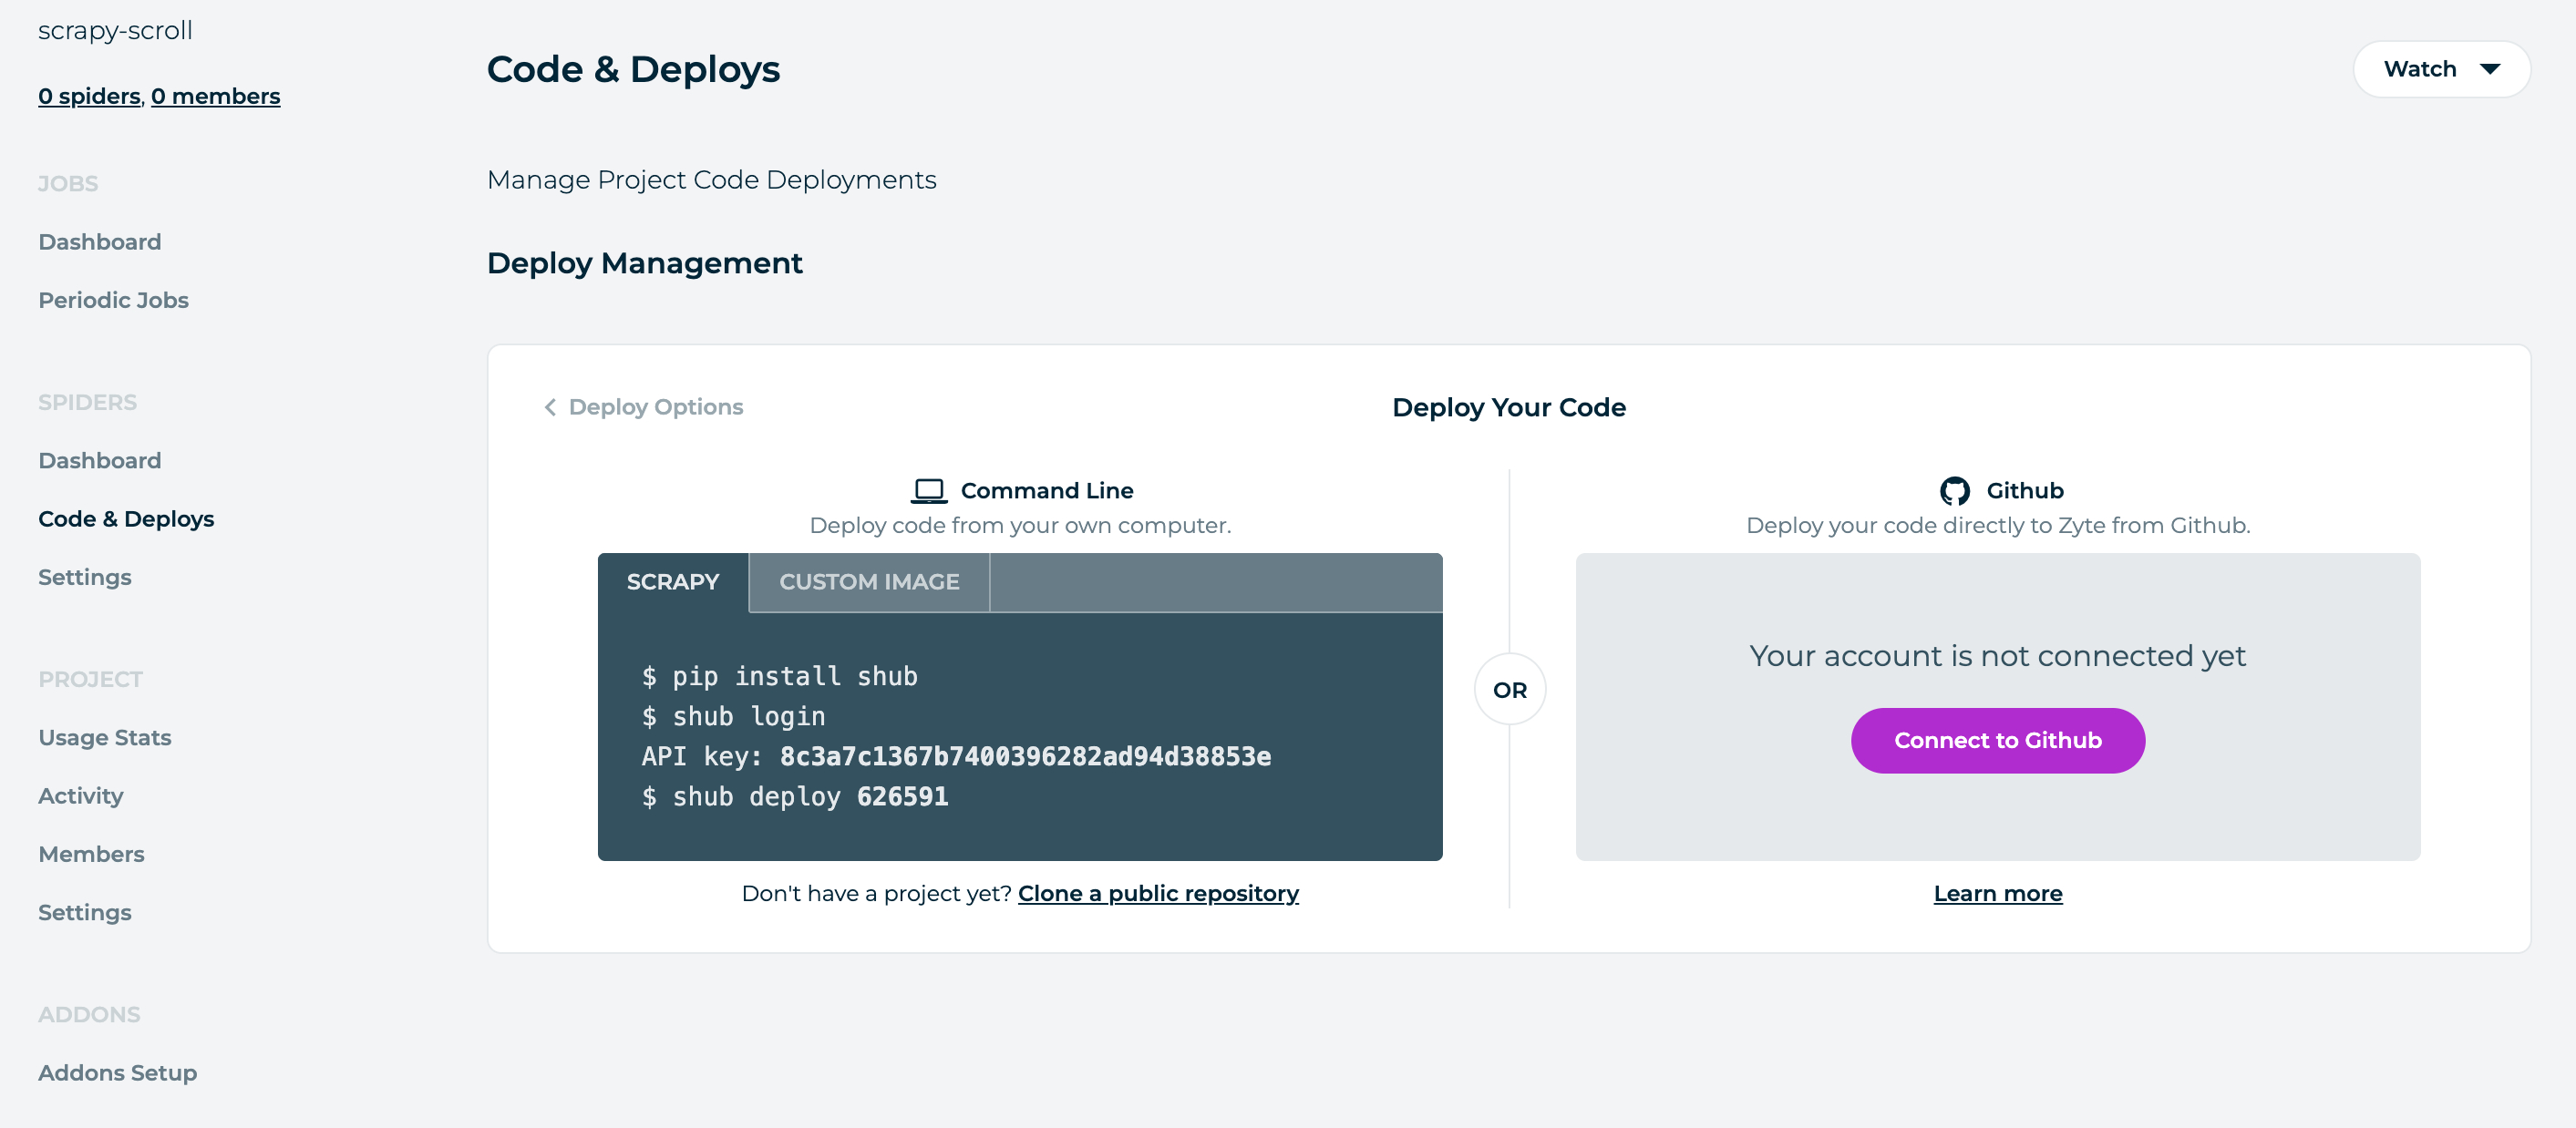Viewport: 2576px width, 1128px height.
Task: Click the scrapy-scroll project name
Action: point(115,30)
